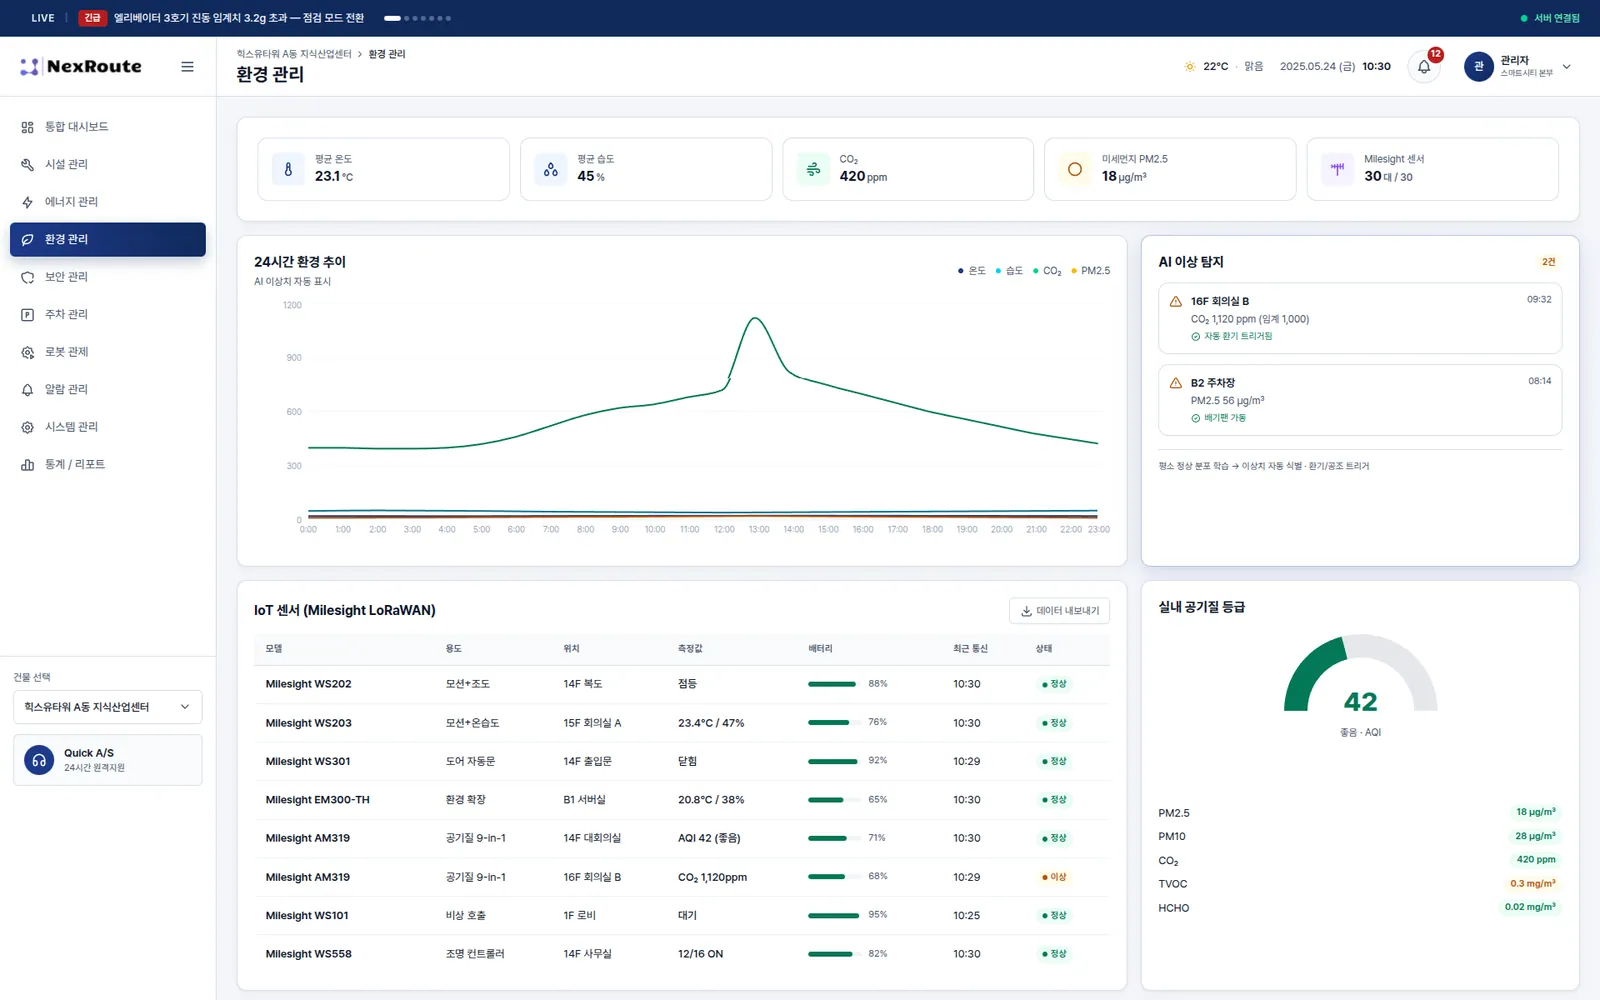Select the Milesight EM300-TH row

click(x=682, y=800)
